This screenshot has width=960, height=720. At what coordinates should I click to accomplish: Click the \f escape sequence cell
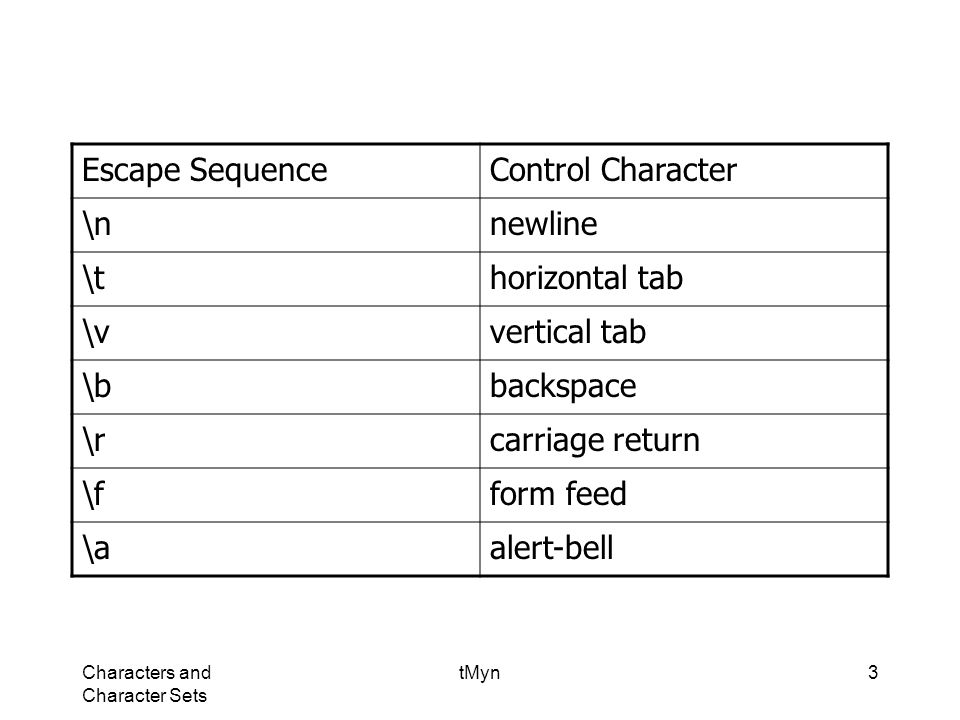pos(276,495)
